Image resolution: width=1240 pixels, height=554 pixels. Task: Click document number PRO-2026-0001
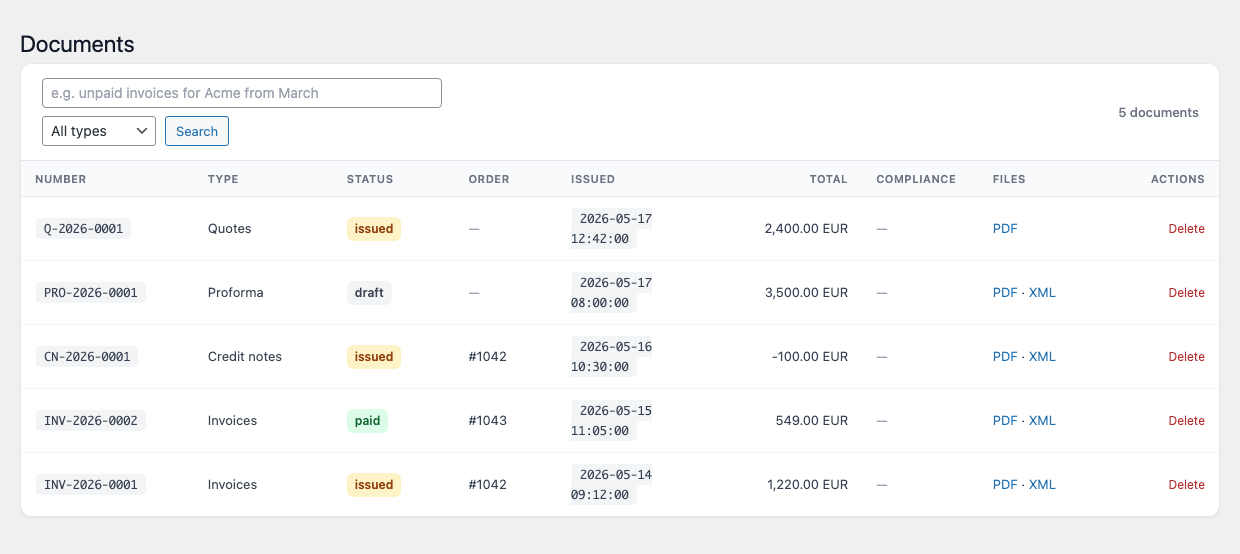[91, 293]
